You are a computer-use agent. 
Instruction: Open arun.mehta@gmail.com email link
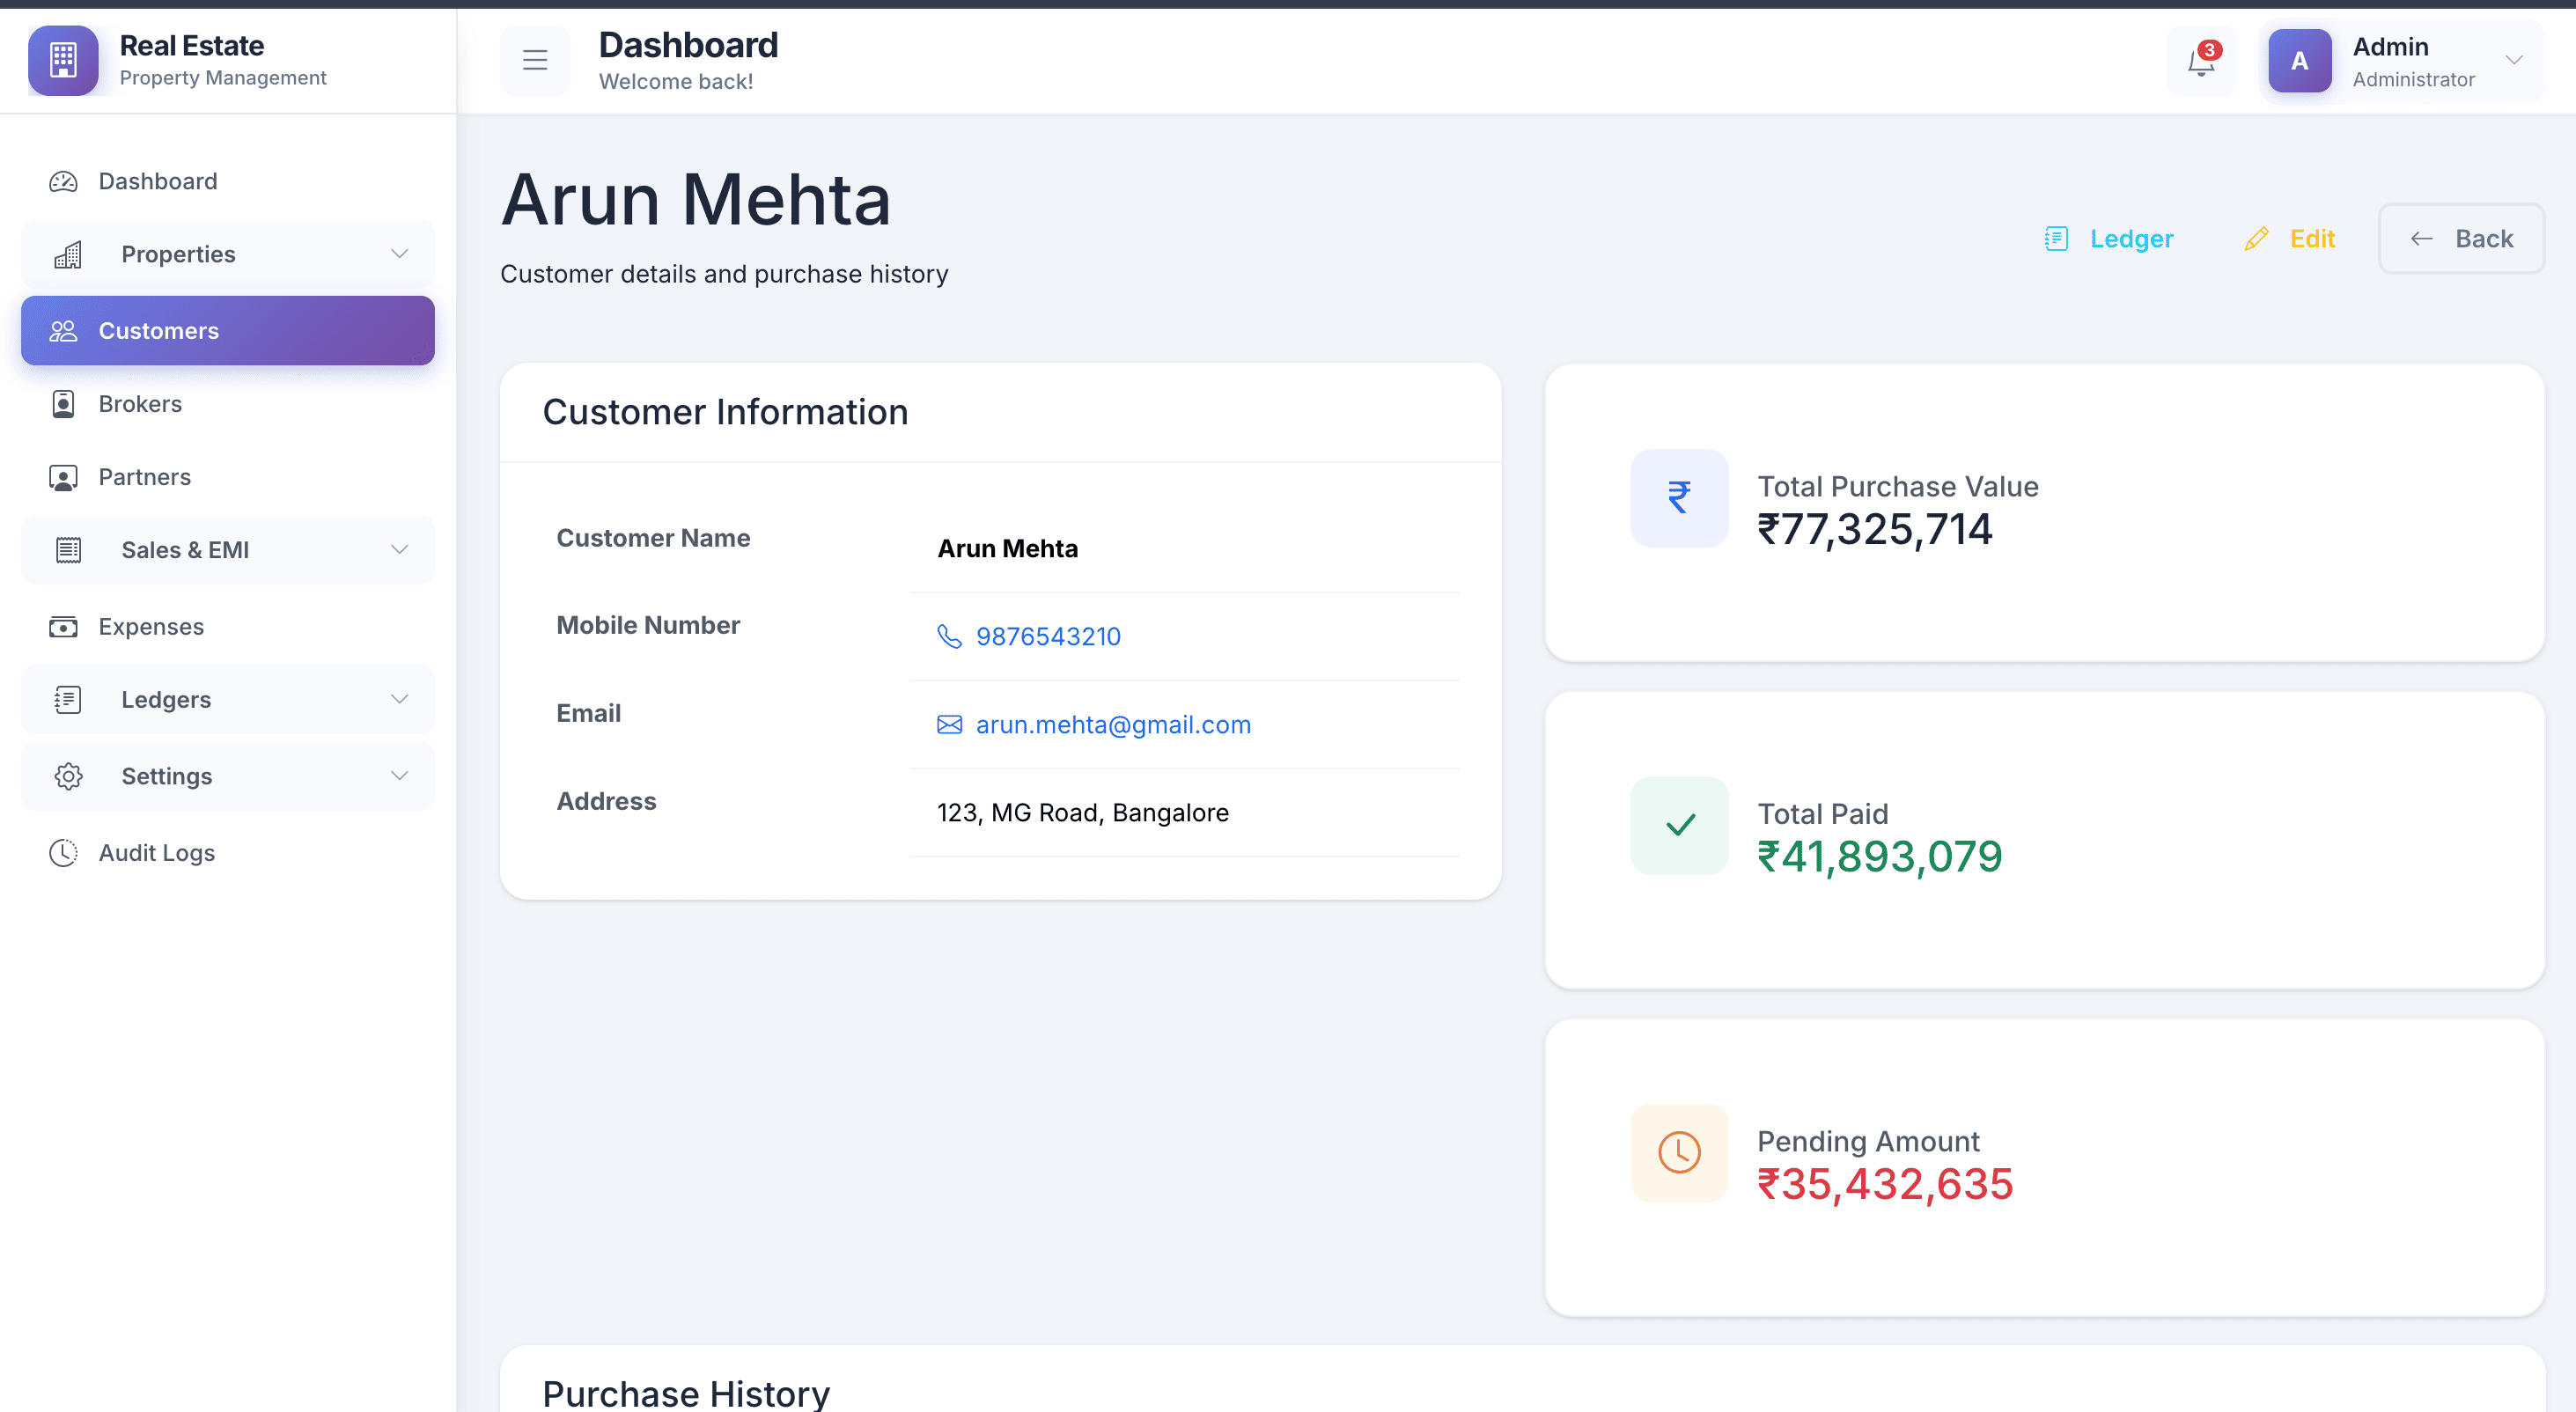(x=1113, y=724)
